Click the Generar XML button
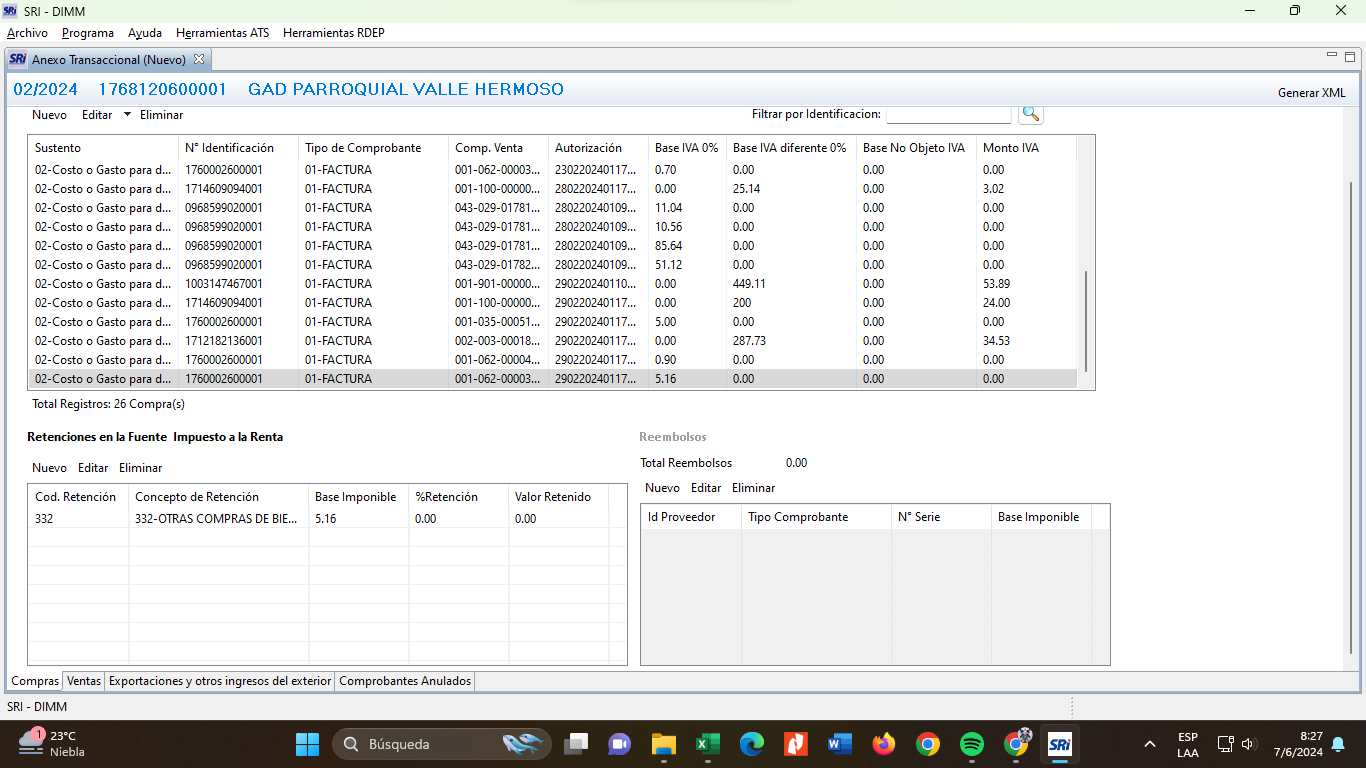The image size is (1366, 768). coord(1311,93)
